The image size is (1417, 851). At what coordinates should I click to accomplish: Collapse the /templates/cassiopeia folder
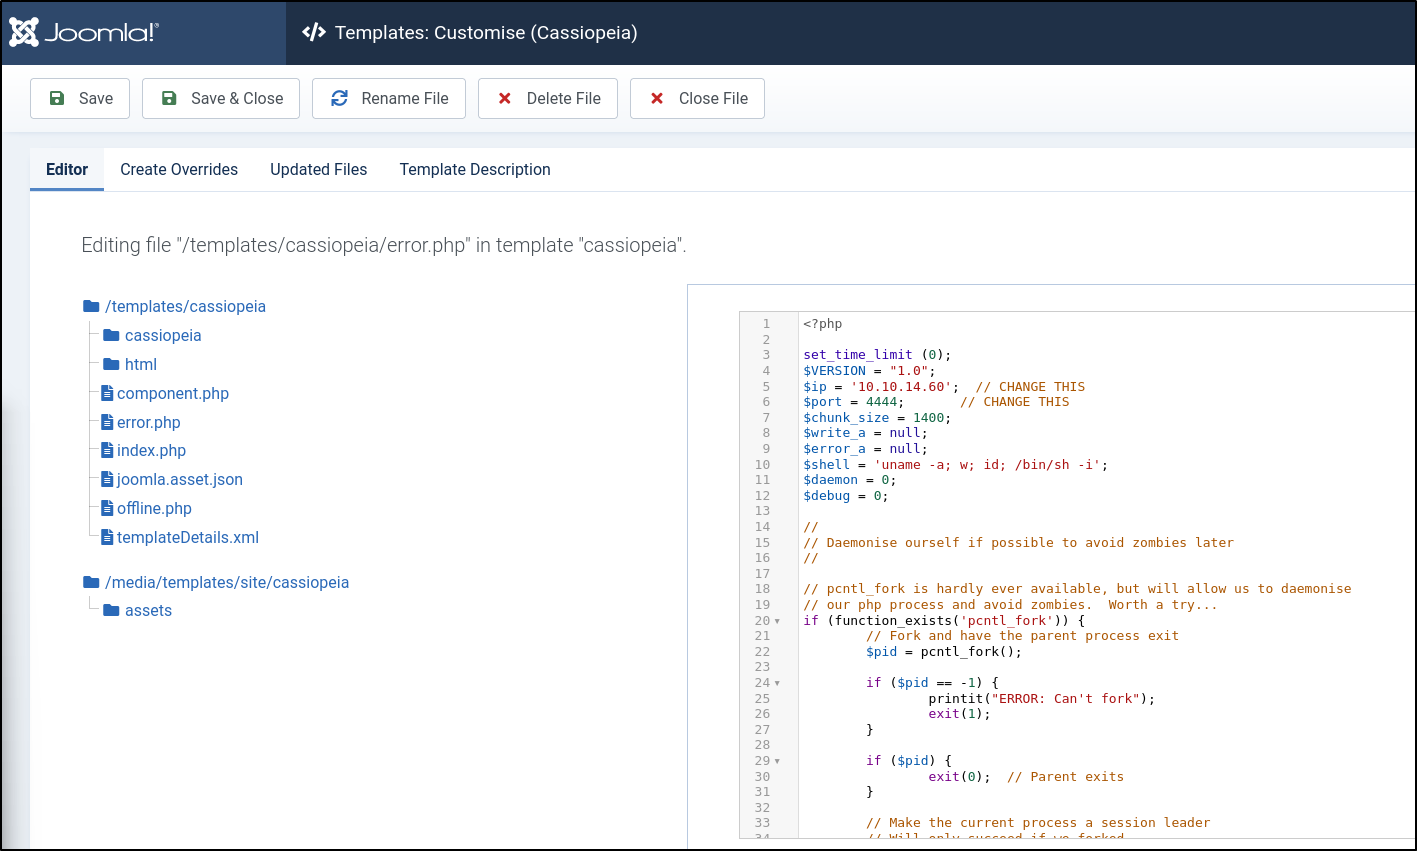185,306
